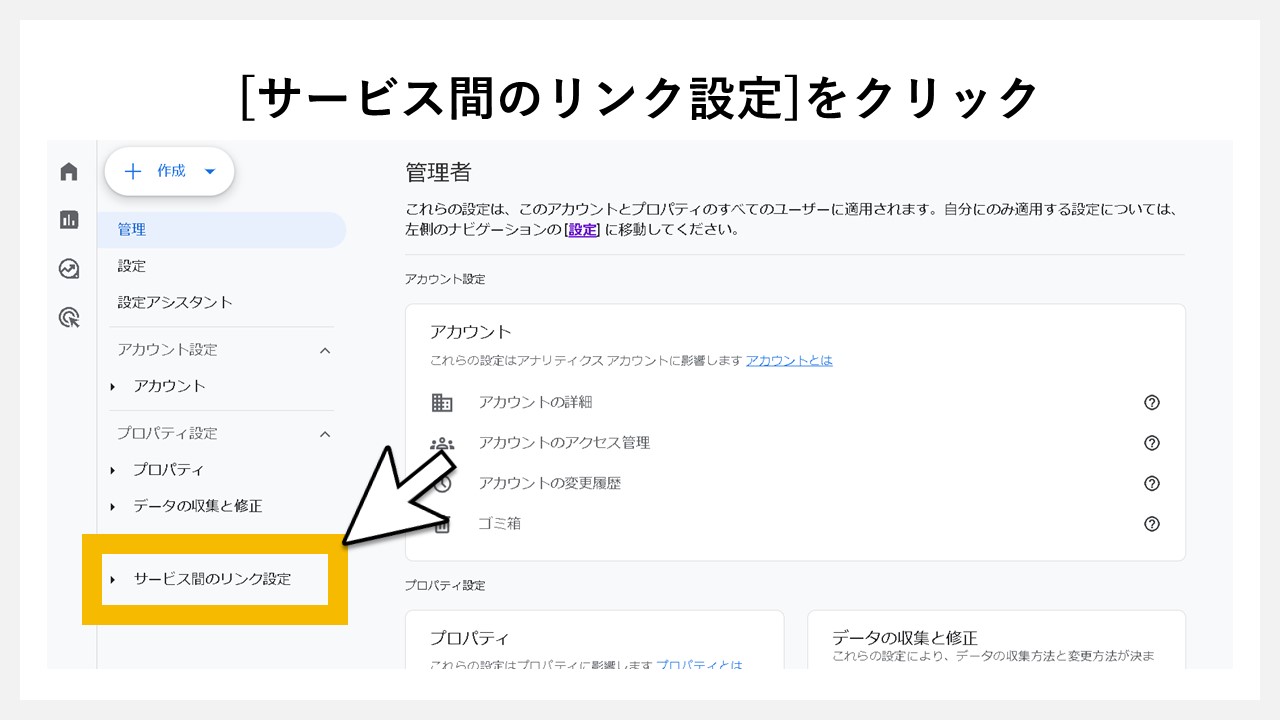Click the help icon beside アカウントのアクセス管理
This screenshot has height=720, width=1280.
(x=1151, y=443)
